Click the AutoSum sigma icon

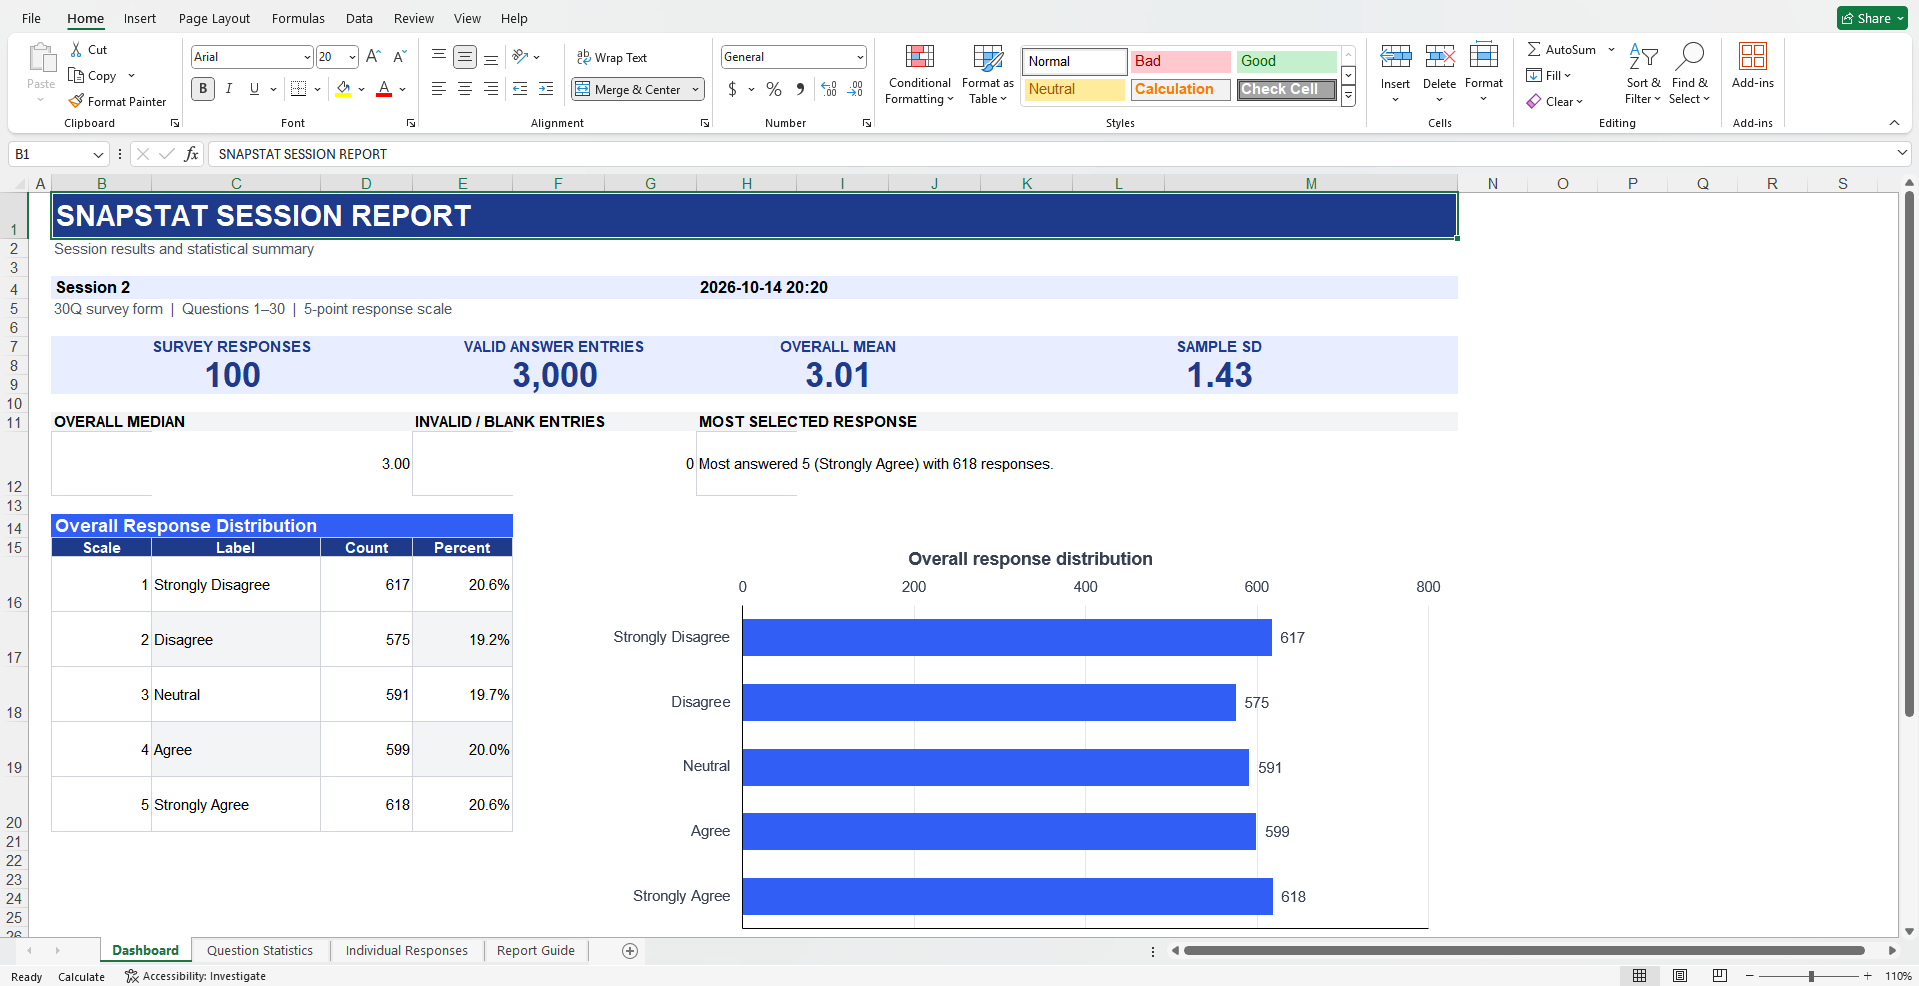click(1533, 49)
